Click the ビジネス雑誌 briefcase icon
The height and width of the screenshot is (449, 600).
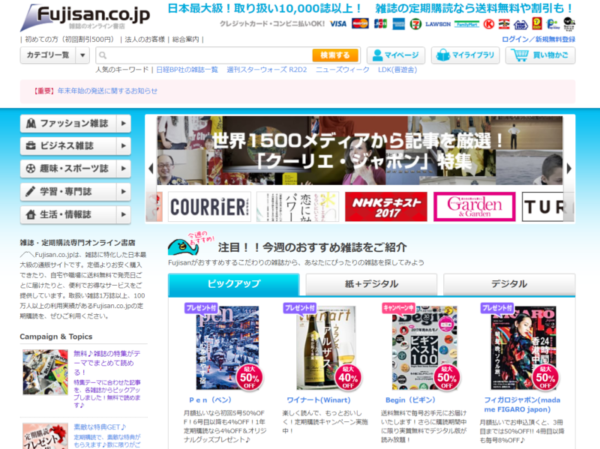(x=31, y=146)
